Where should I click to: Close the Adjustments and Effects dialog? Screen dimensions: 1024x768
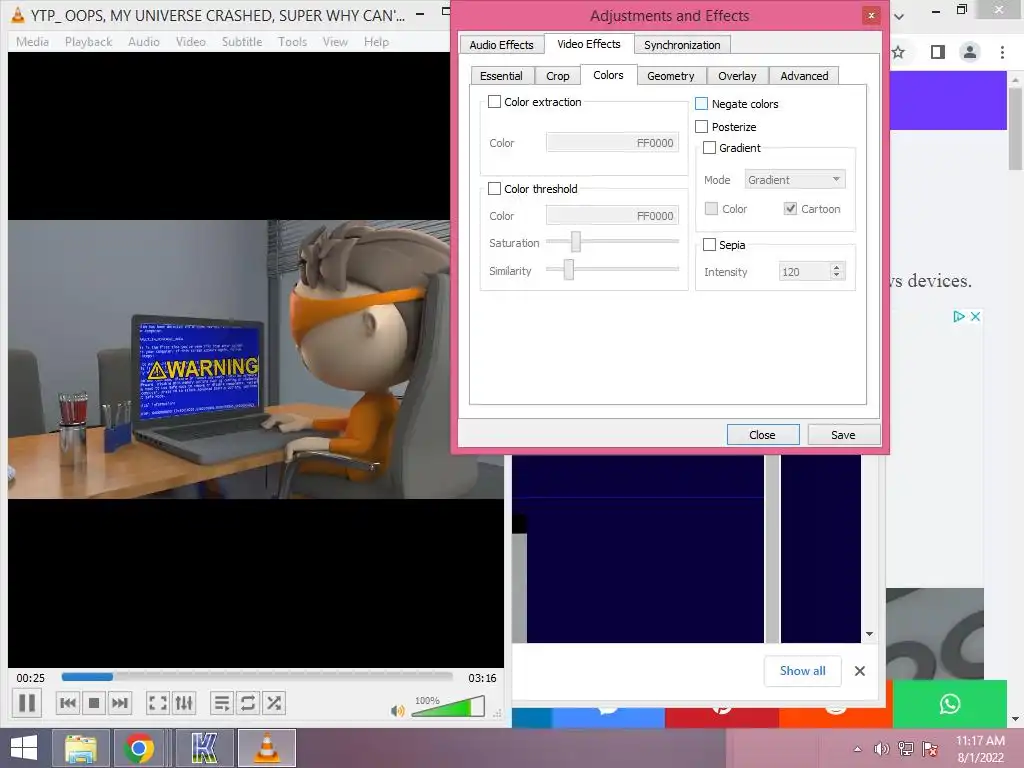click(x=763, y=435)
